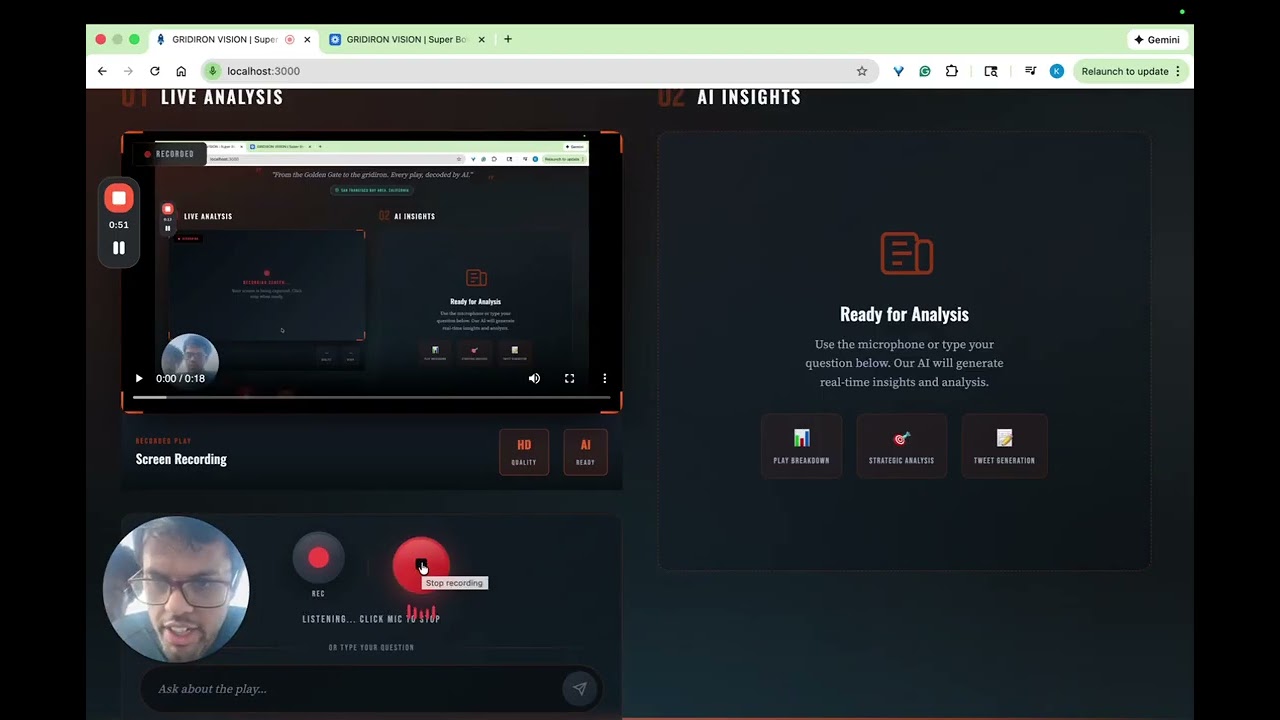Click the 0:00 / 0:18 video time
1280x720 pixels.
[x=180, y=378]
